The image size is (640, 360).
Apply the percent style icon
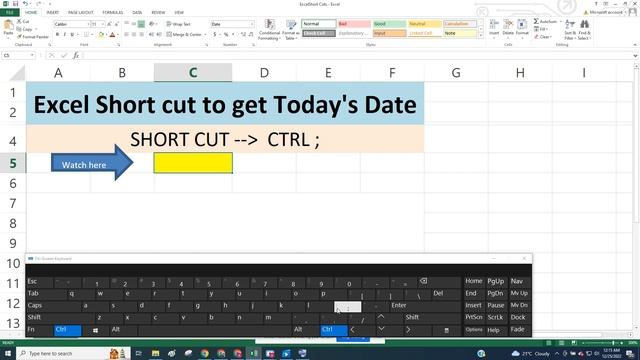coord(226,35)
